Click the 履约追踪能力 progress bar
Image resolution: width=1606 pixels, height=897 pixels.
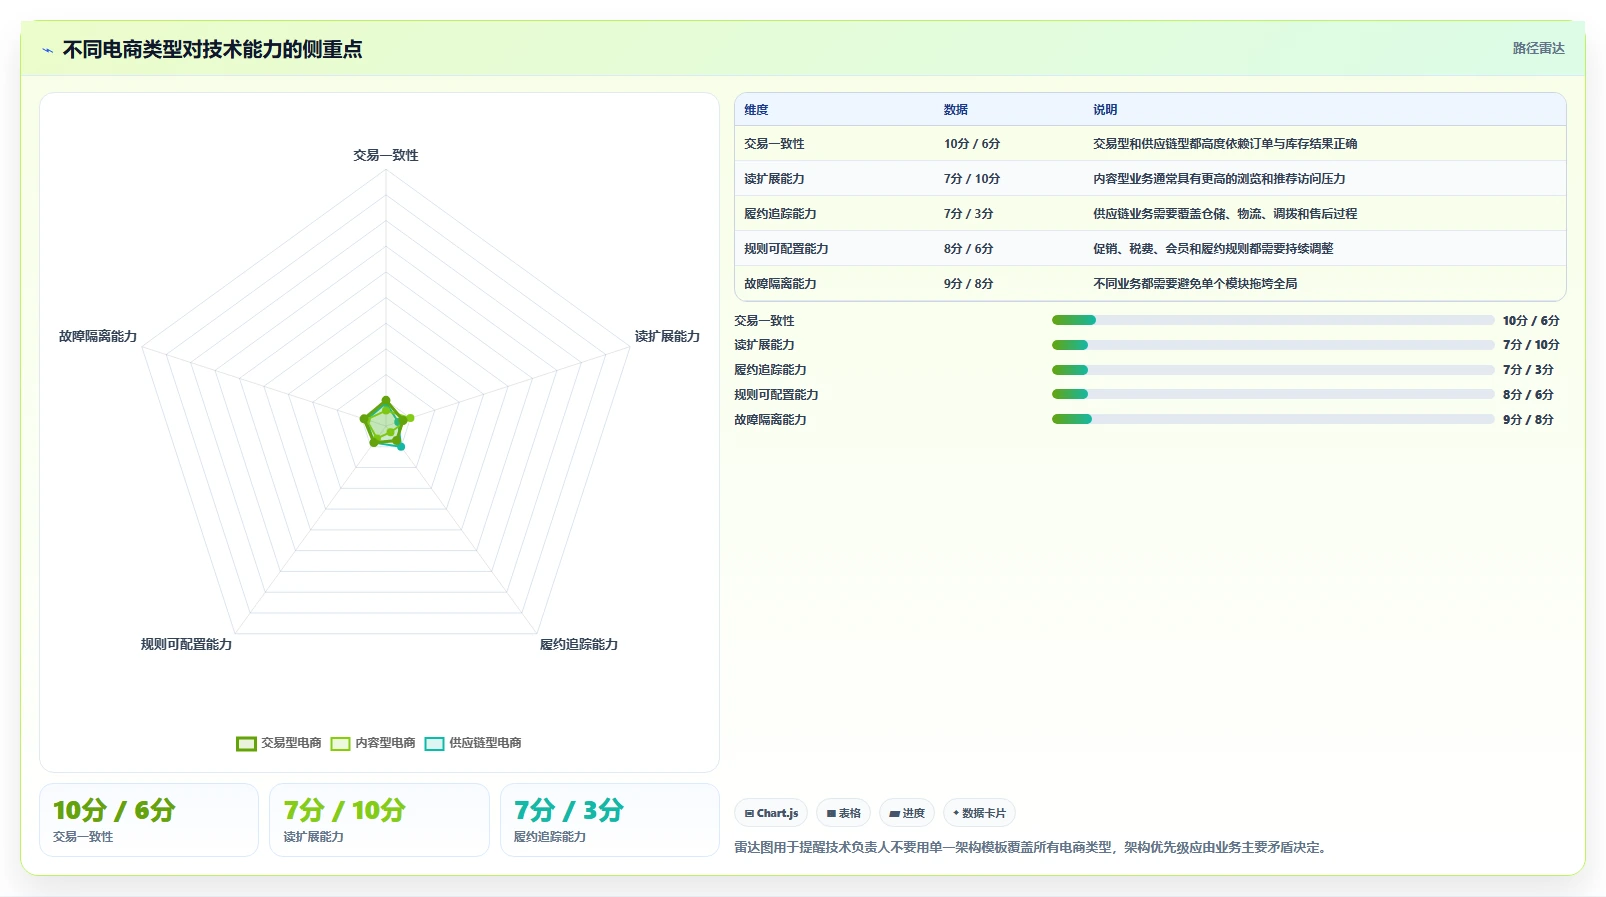(x=1273, y=370)
